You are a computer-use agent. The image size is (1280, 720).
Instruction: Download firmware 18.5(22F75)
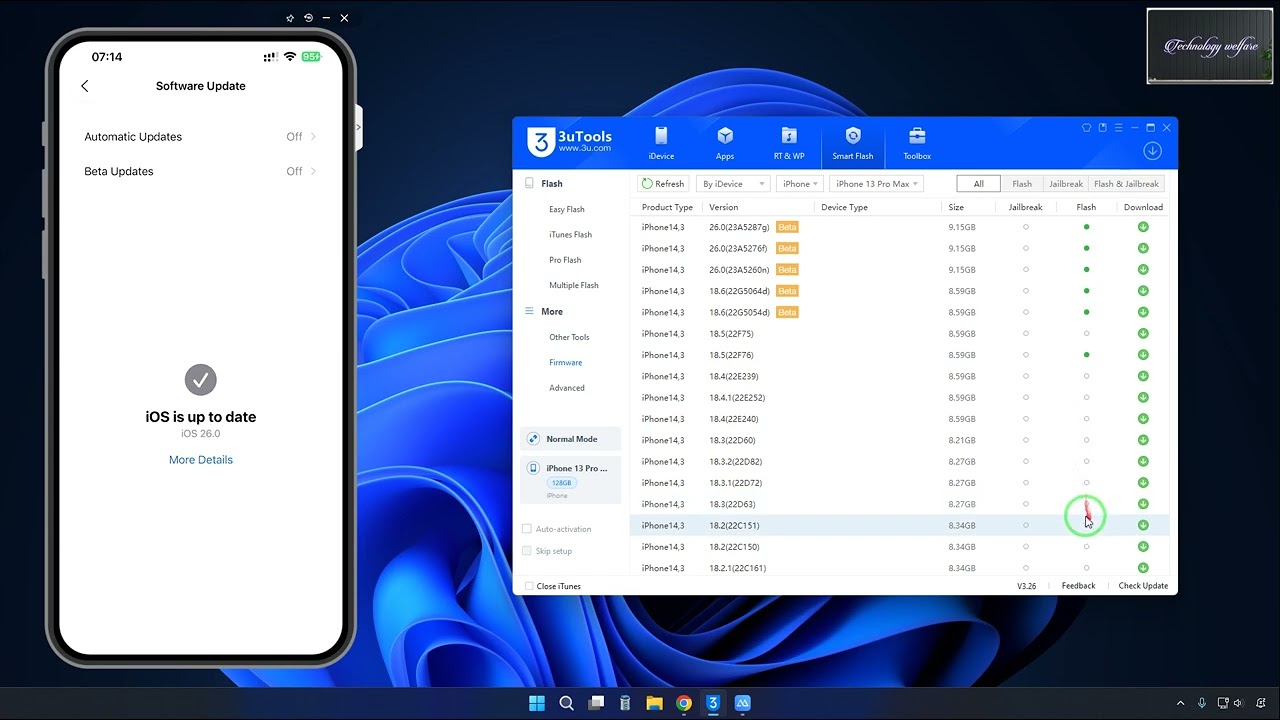pos(1143,334)
